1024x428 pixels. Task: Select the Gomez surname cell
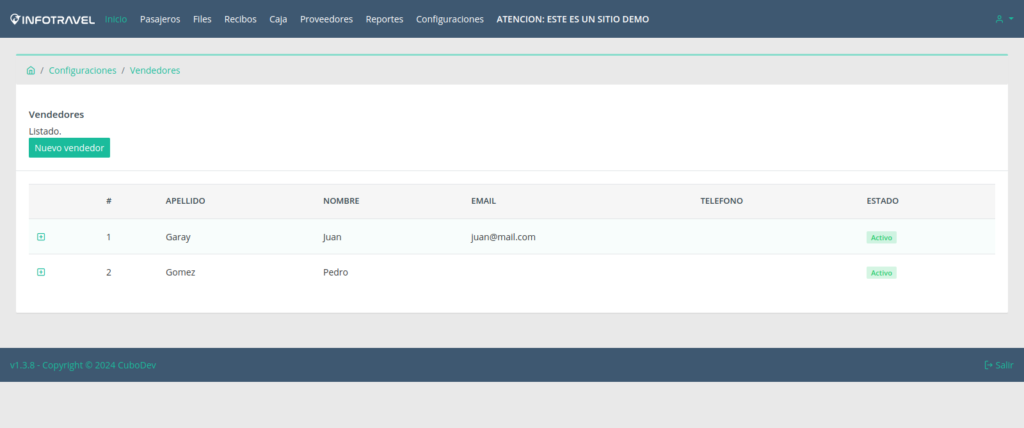(180, 272)
